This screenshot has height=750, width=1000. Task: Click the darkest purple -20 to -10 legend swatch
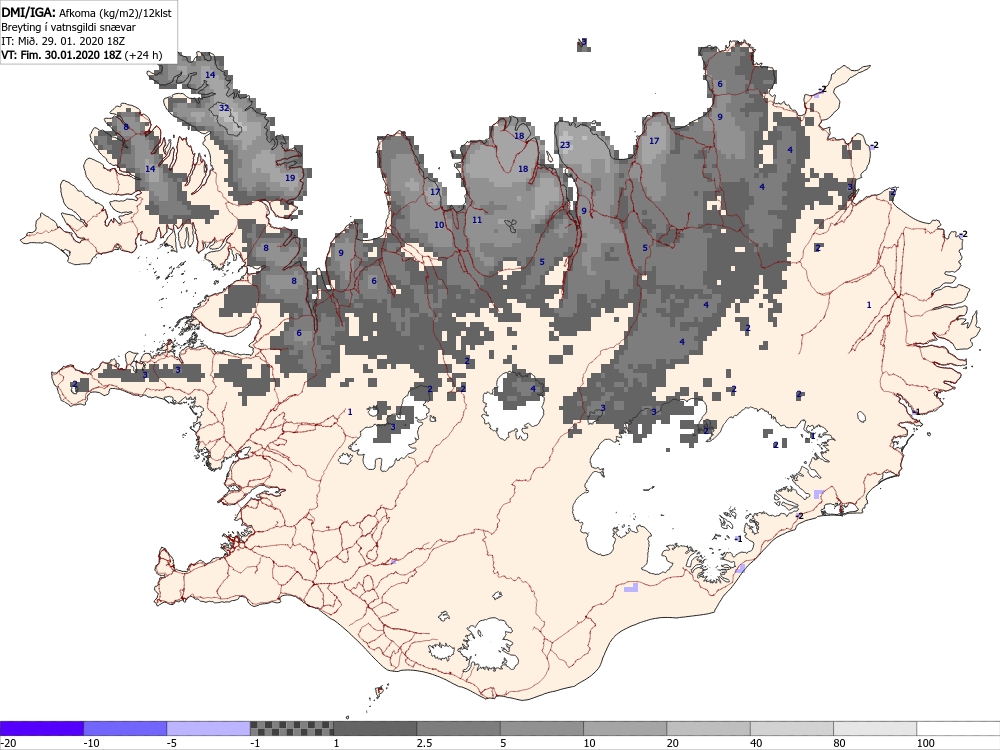click(x=41, y=729)
